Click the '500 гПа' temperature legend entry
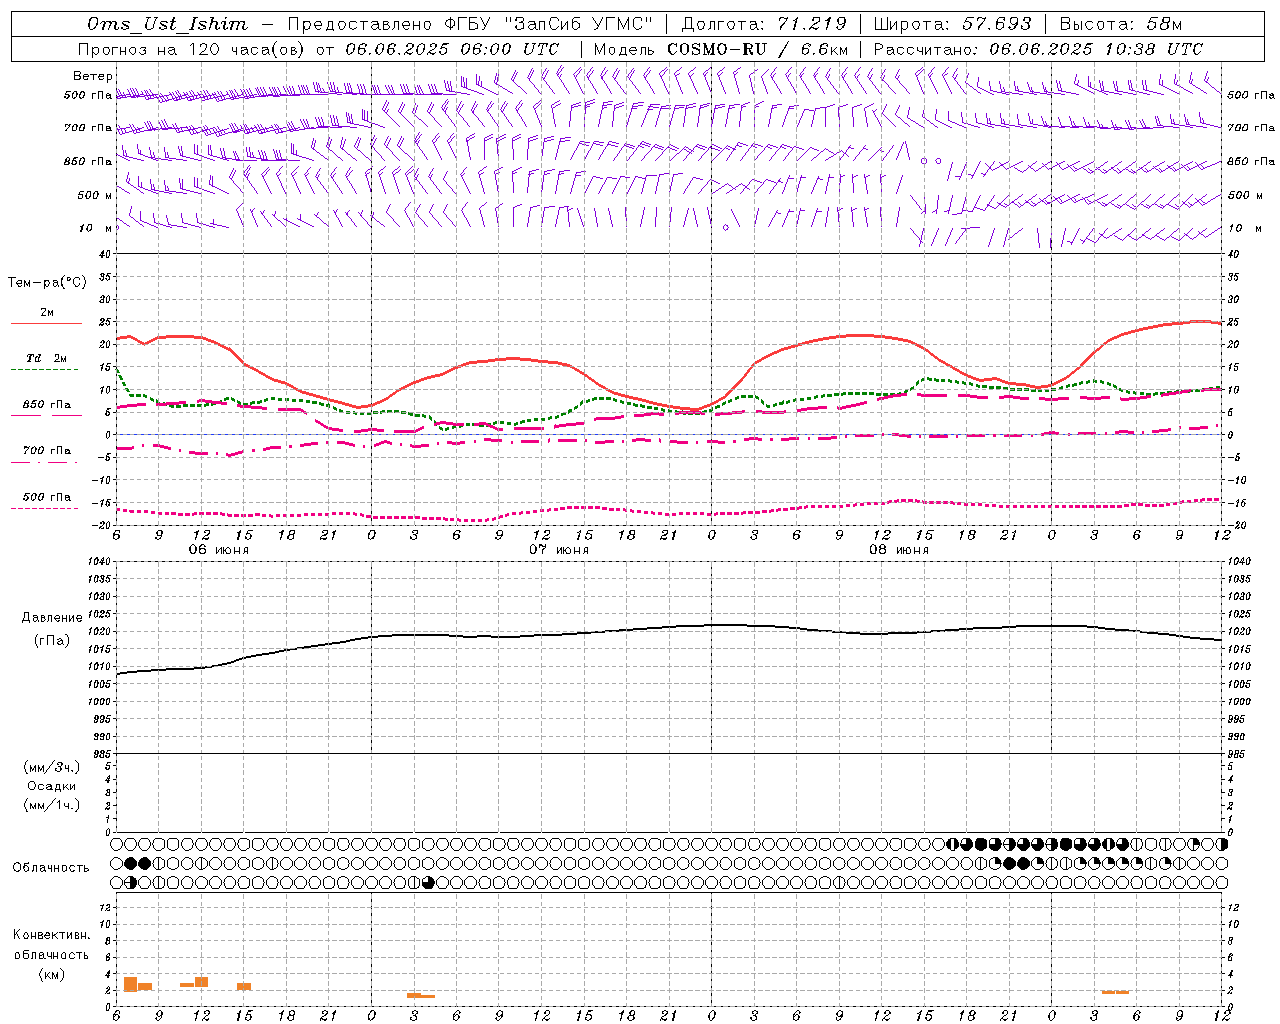The height and width of the screenshot is (1024, 1280). tap(47, 497)
